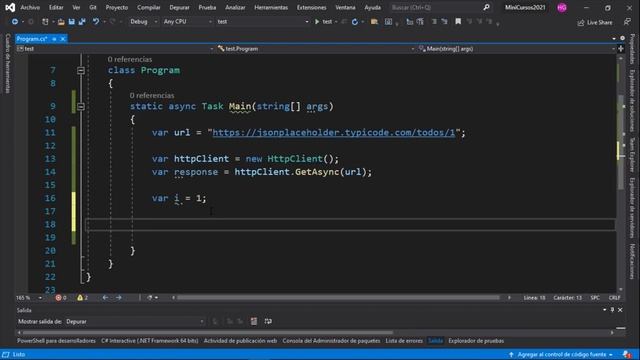The image size is (640, 360).
Task: Collapse the Main method code block
Action: pyautogui.click(x=81, y=107)
